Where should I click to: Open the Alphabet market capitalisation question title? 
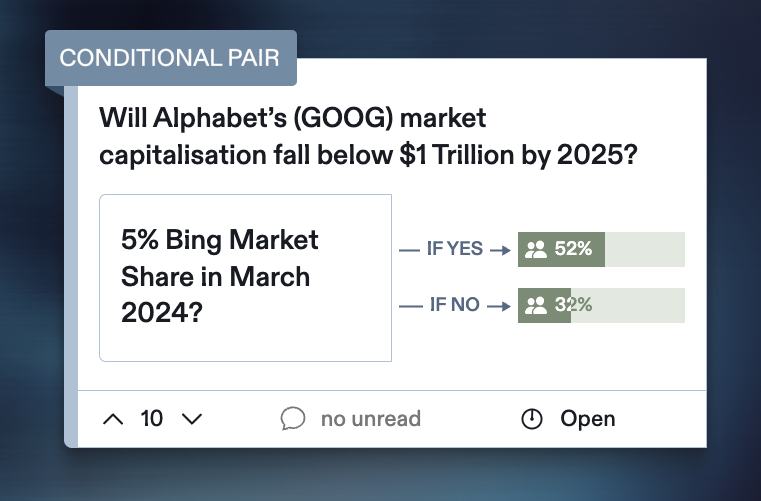(369, 138)
